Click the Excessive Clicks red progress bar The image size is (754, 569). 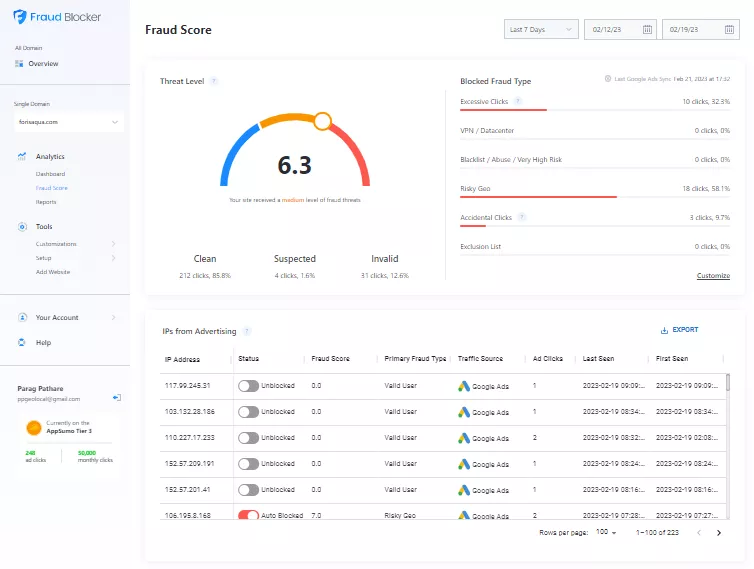click(x=503, y=110)
